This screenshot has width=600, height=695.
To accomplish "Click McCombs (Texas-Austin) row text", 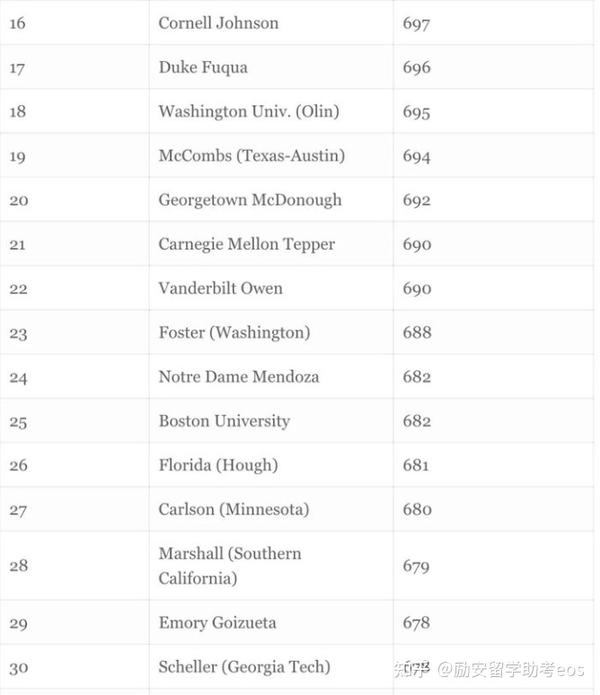I will [x=252, y=156].
